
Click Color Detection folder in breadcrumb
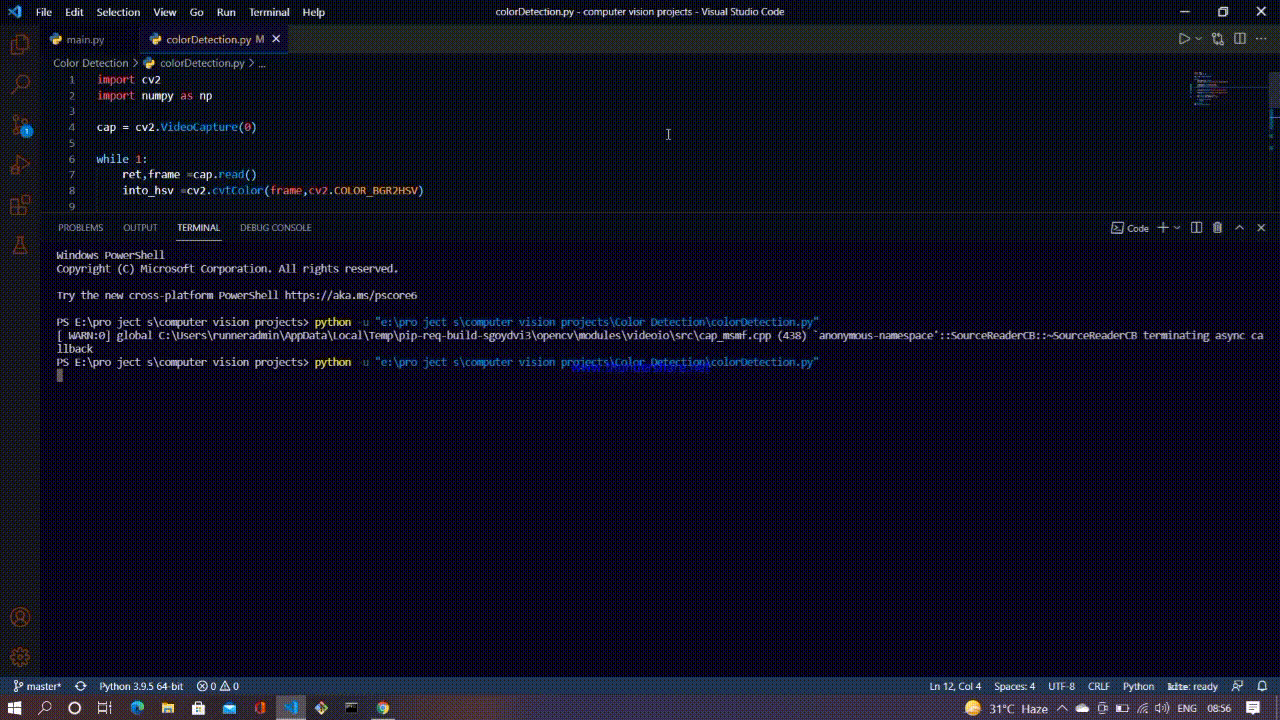click(x=91, y=63)
